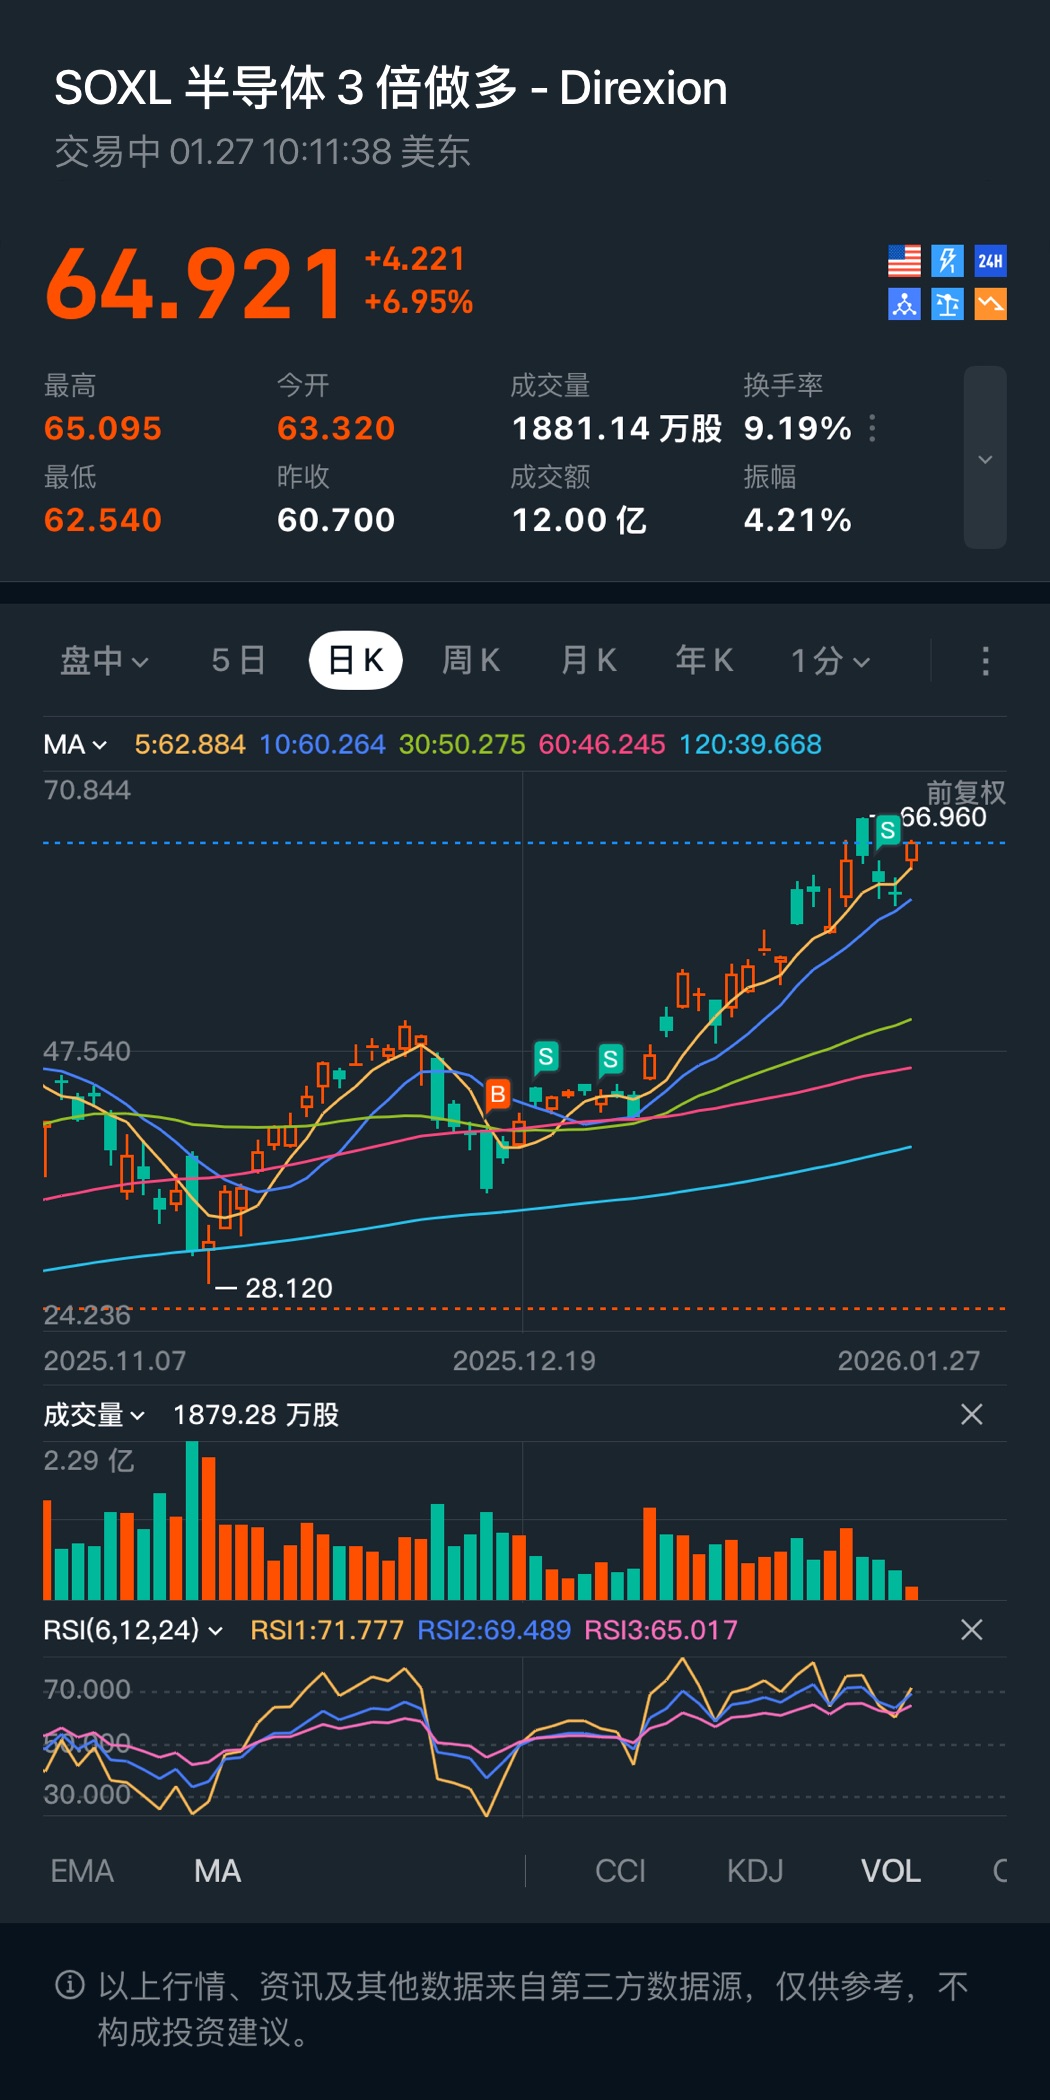This screenshot has width=1050, height=2100.
Task: Toggle the KDJ sub-chart indicator
Action: [x=755, y=1871]
